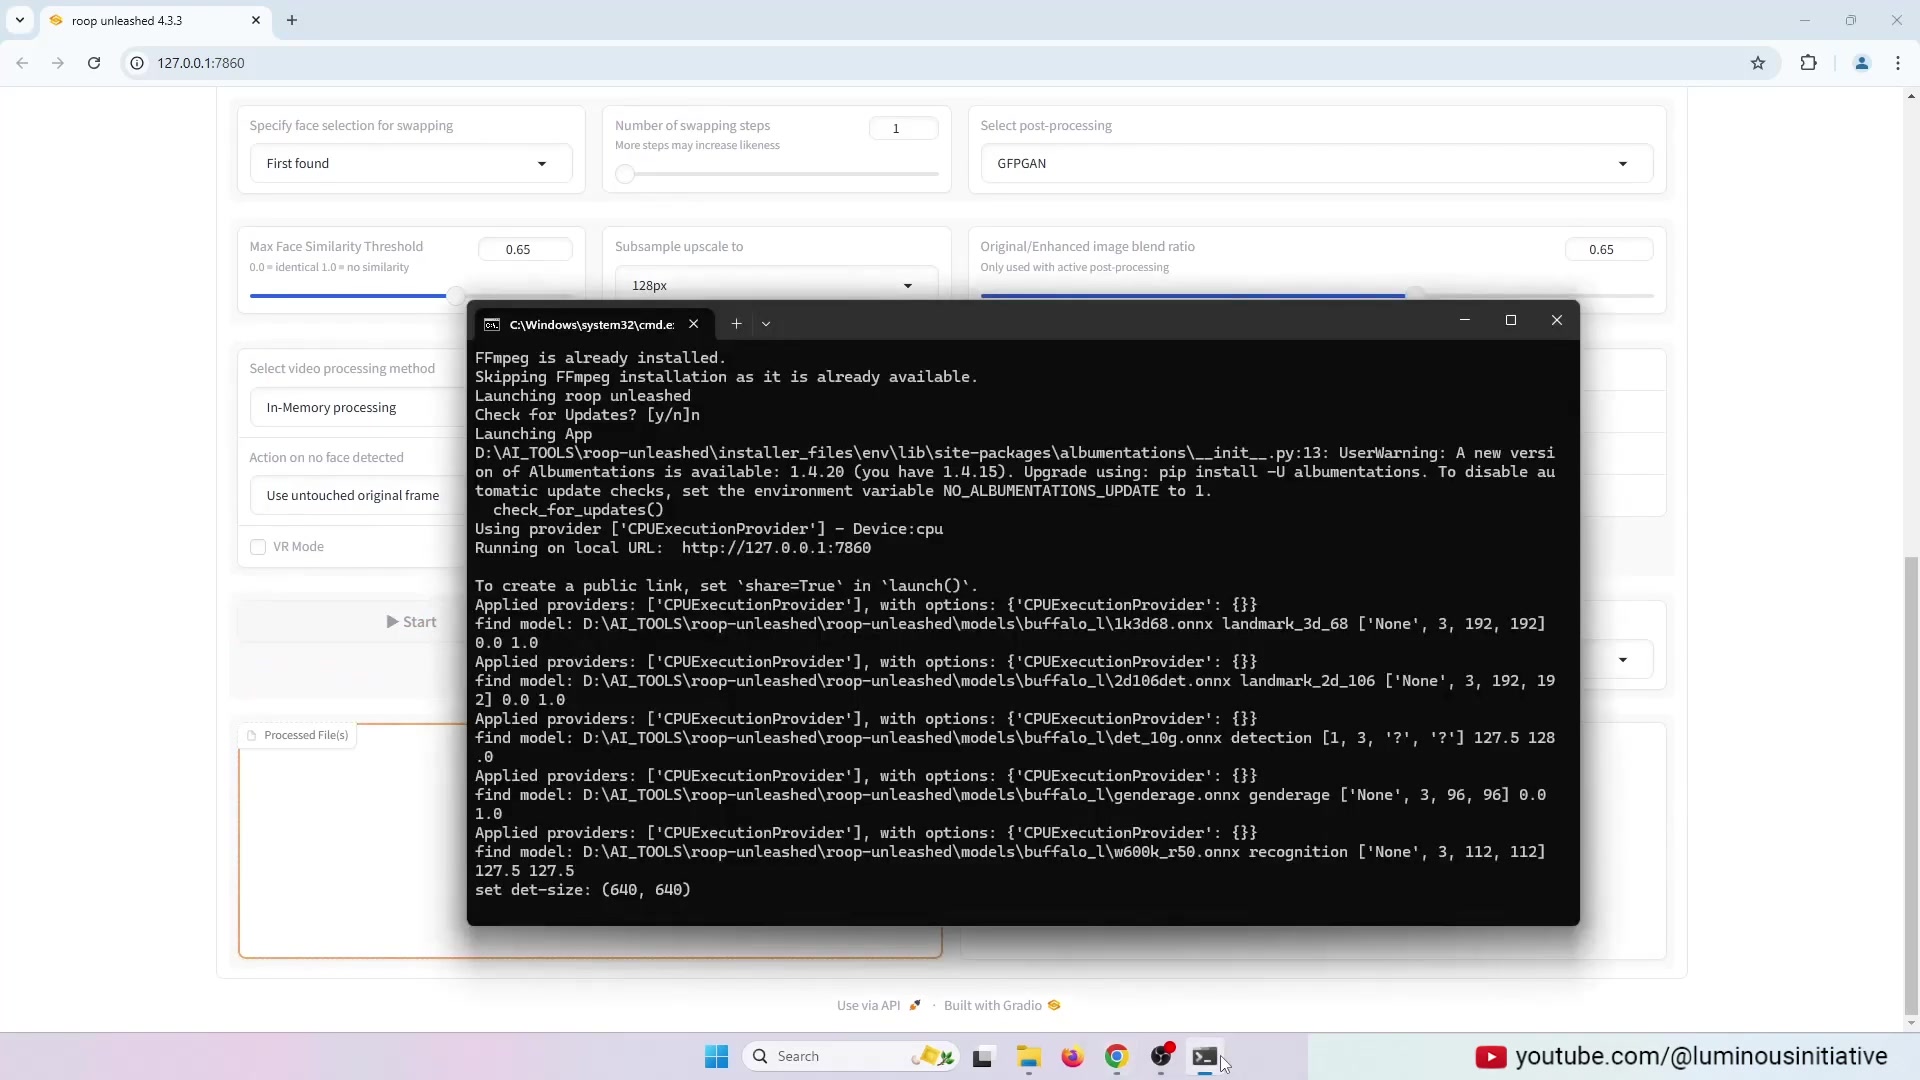Open browser extensions puzzle icon
This screenshot has width=1920, height=1080.
click(1808, 63)
